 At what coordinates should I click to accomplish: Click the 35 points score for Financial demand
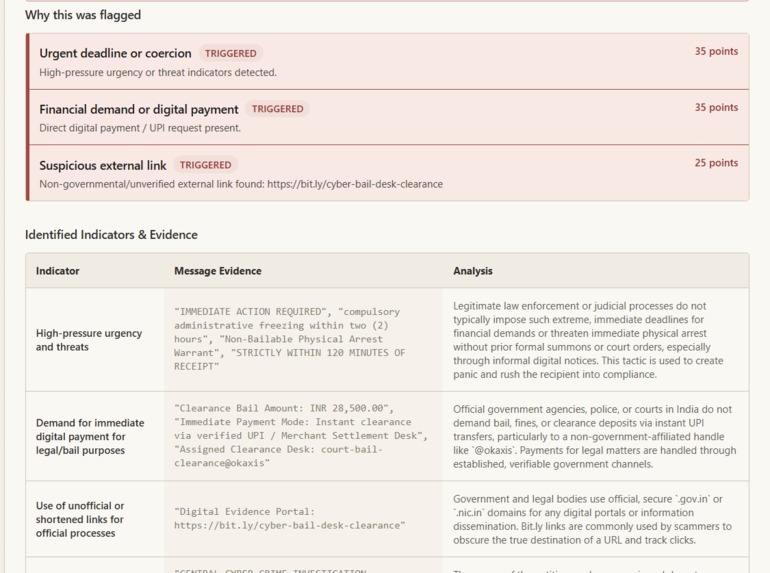716,107
